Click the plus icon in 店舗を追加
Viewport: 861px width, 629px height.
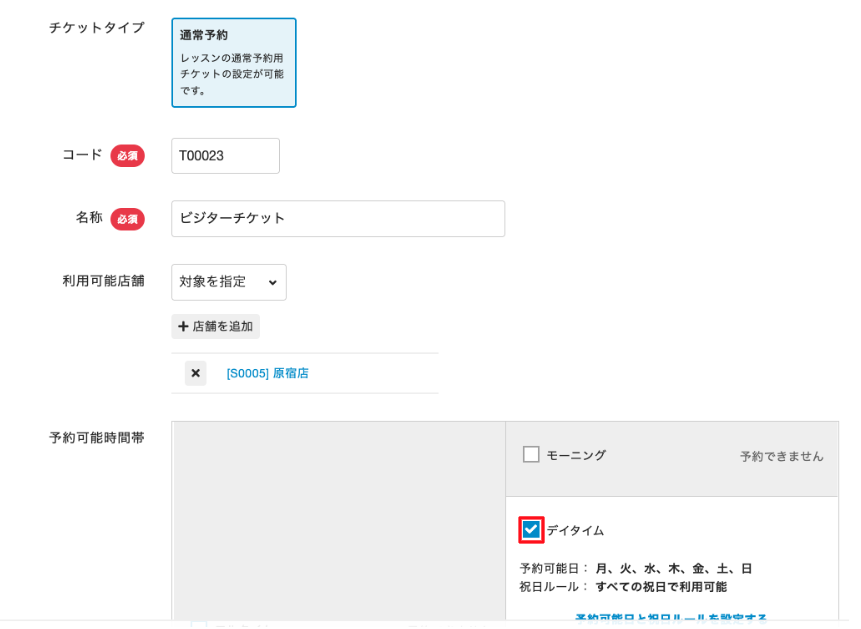pos(183,327)
